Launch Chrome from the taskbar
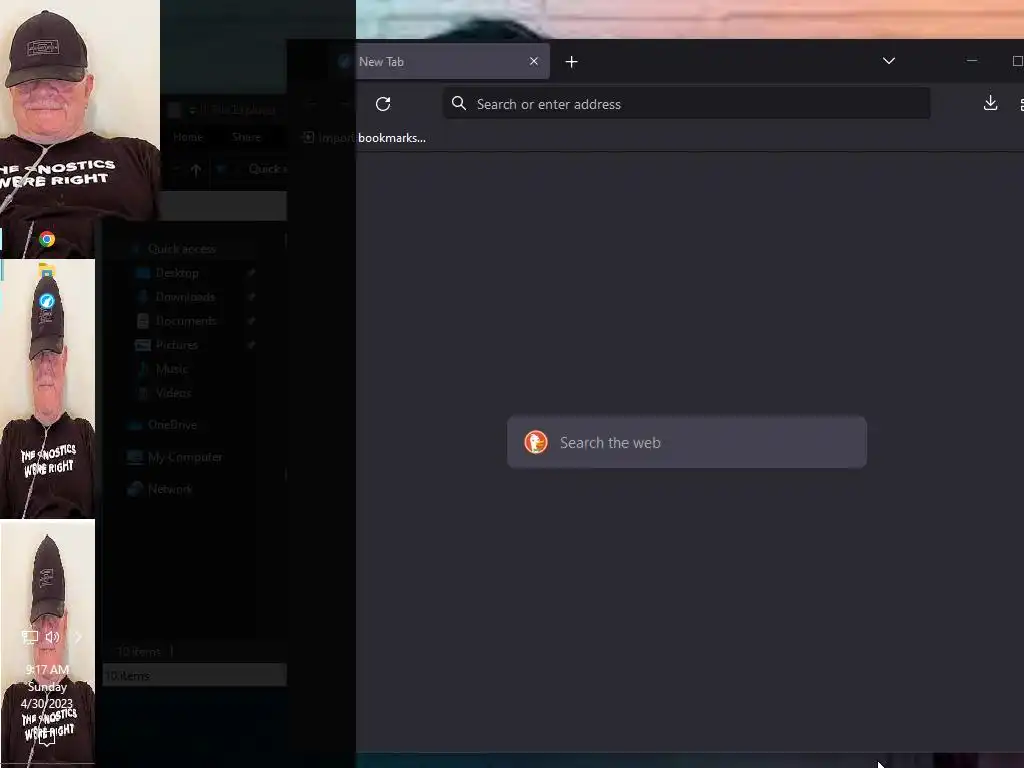The image size is (1024, 768). [47, 239]
